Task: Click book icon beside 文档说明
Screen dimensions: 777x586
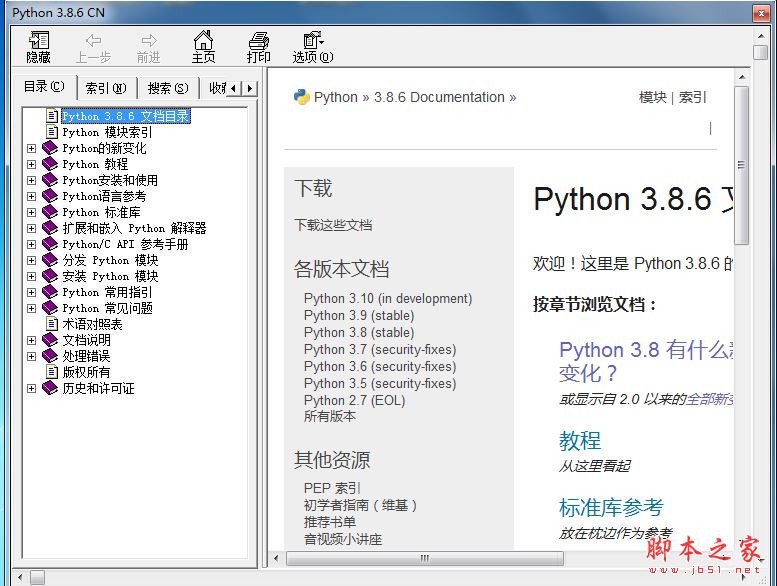Action: pos(50,340)
